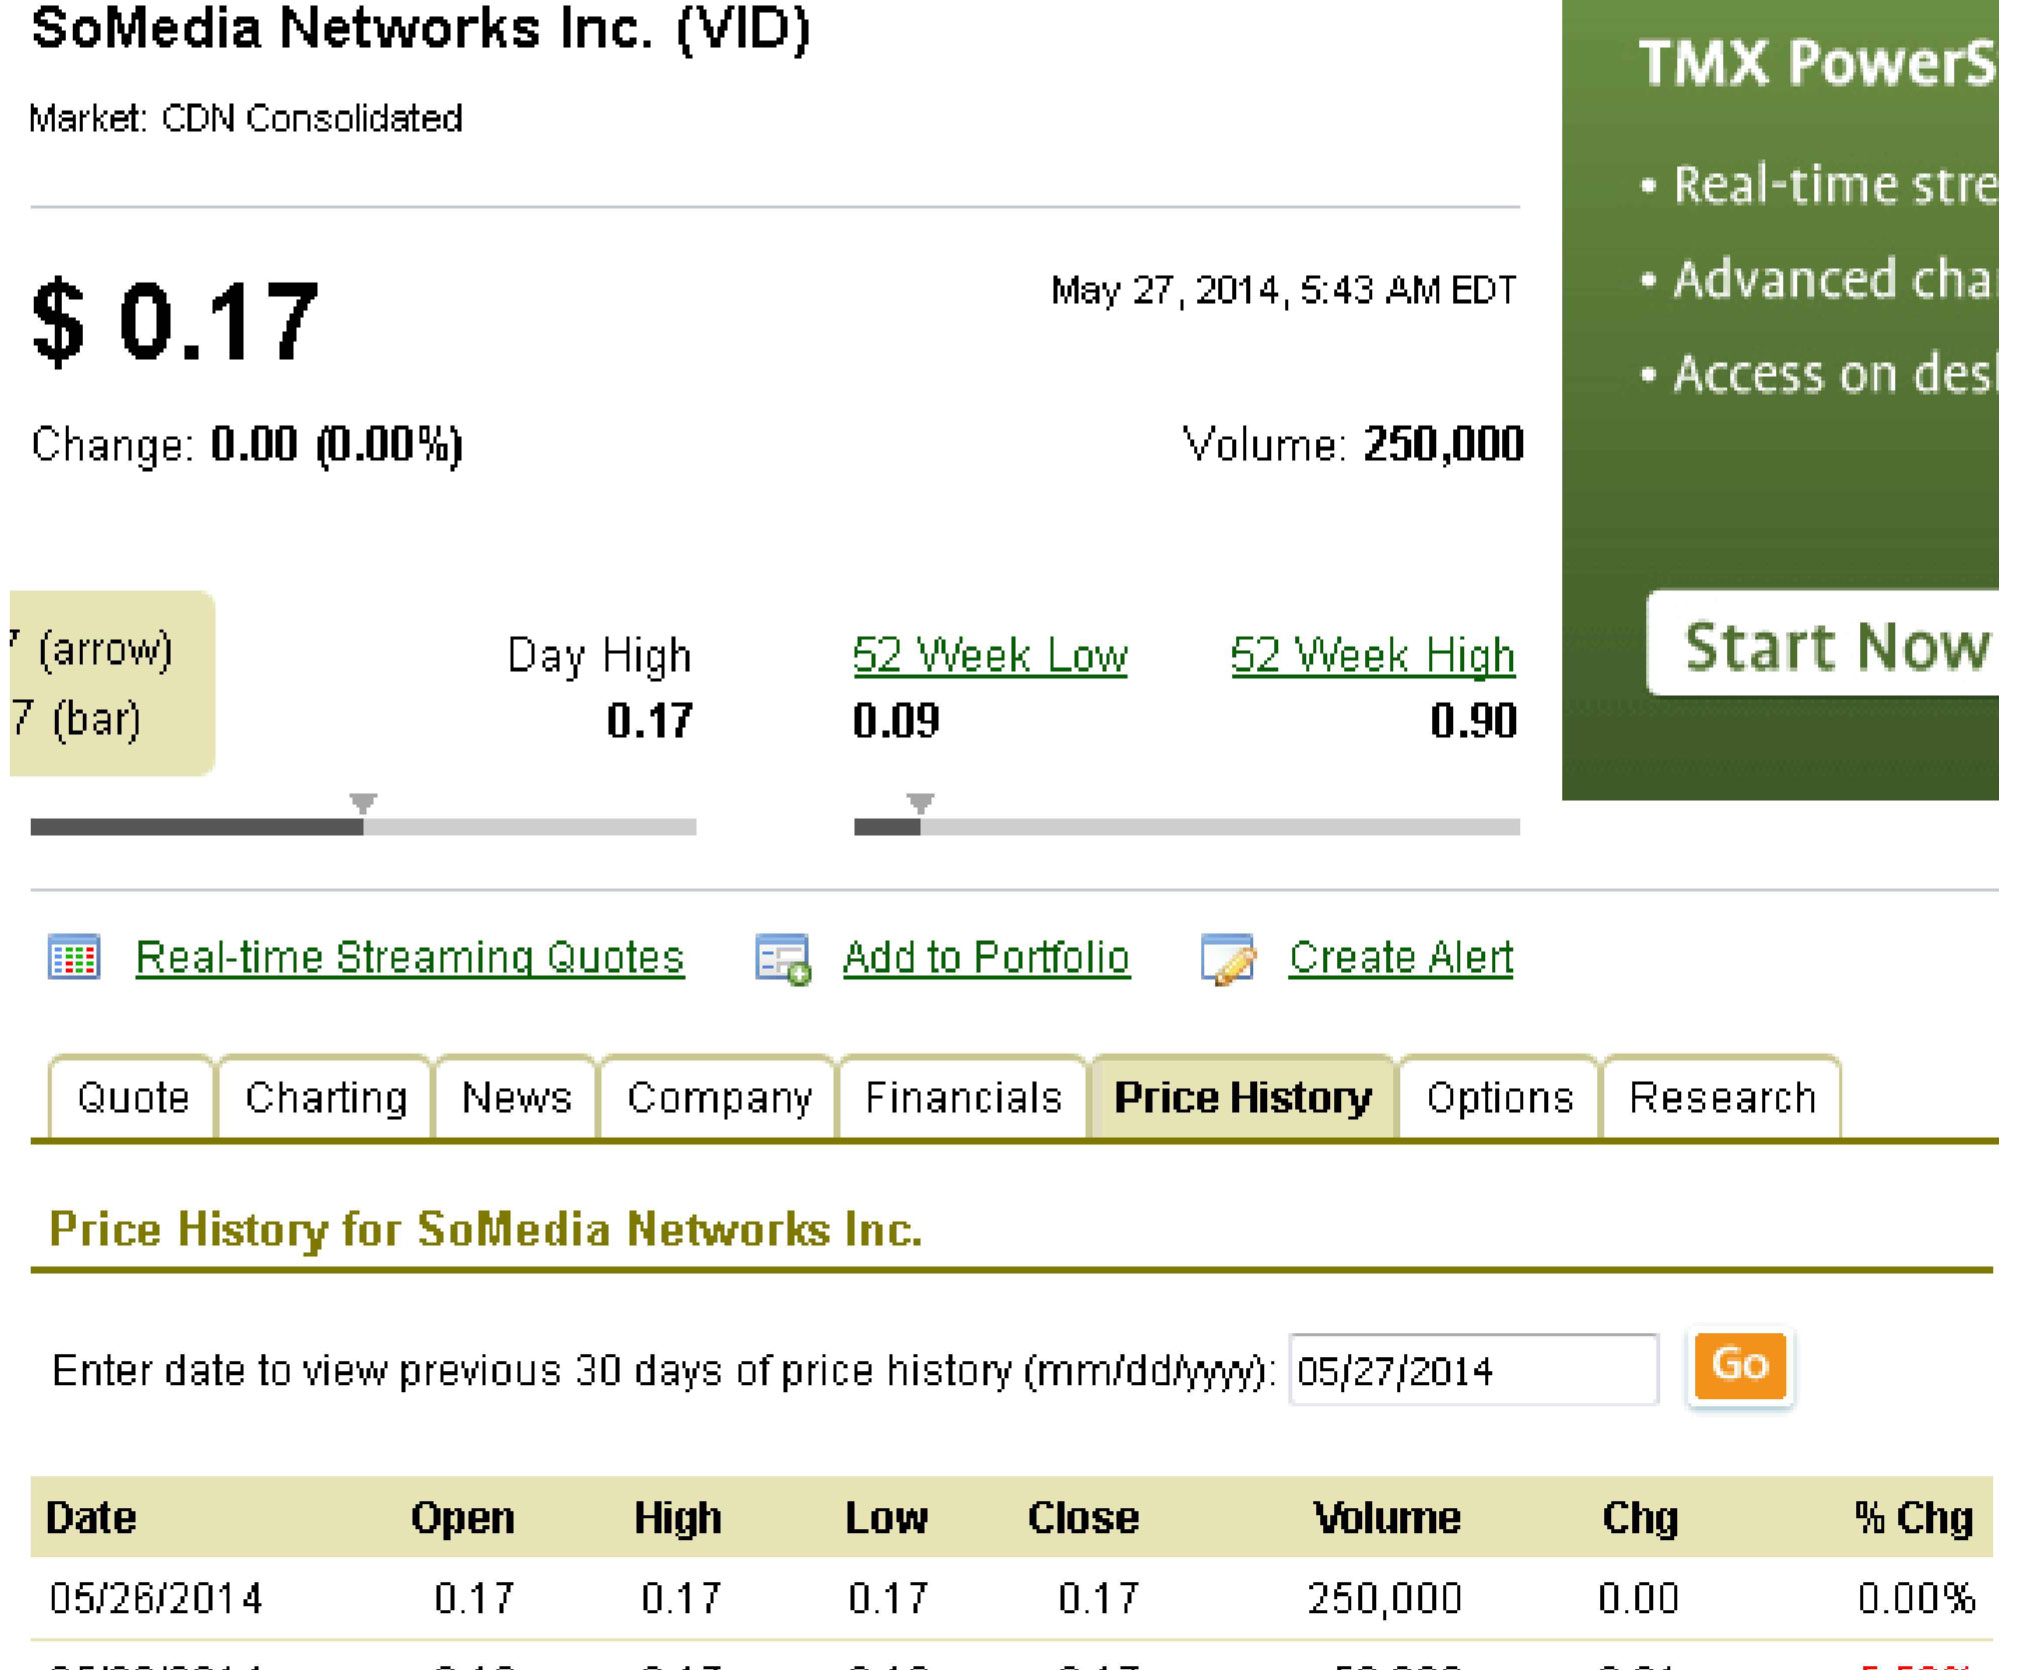The width and height of the screenshot is (2019, 1670).
Task: Select the Options tab
Action: click(x=1499, y=1098)
